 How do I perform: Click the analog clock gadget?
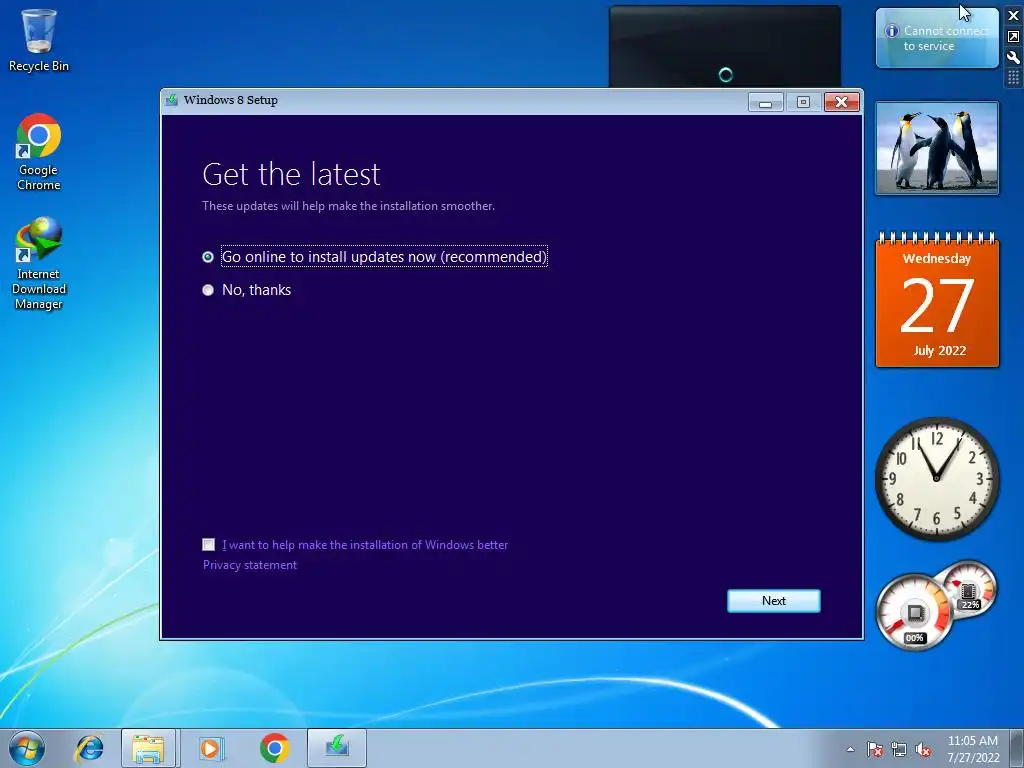pyautogui.click(x=937, y=479)
